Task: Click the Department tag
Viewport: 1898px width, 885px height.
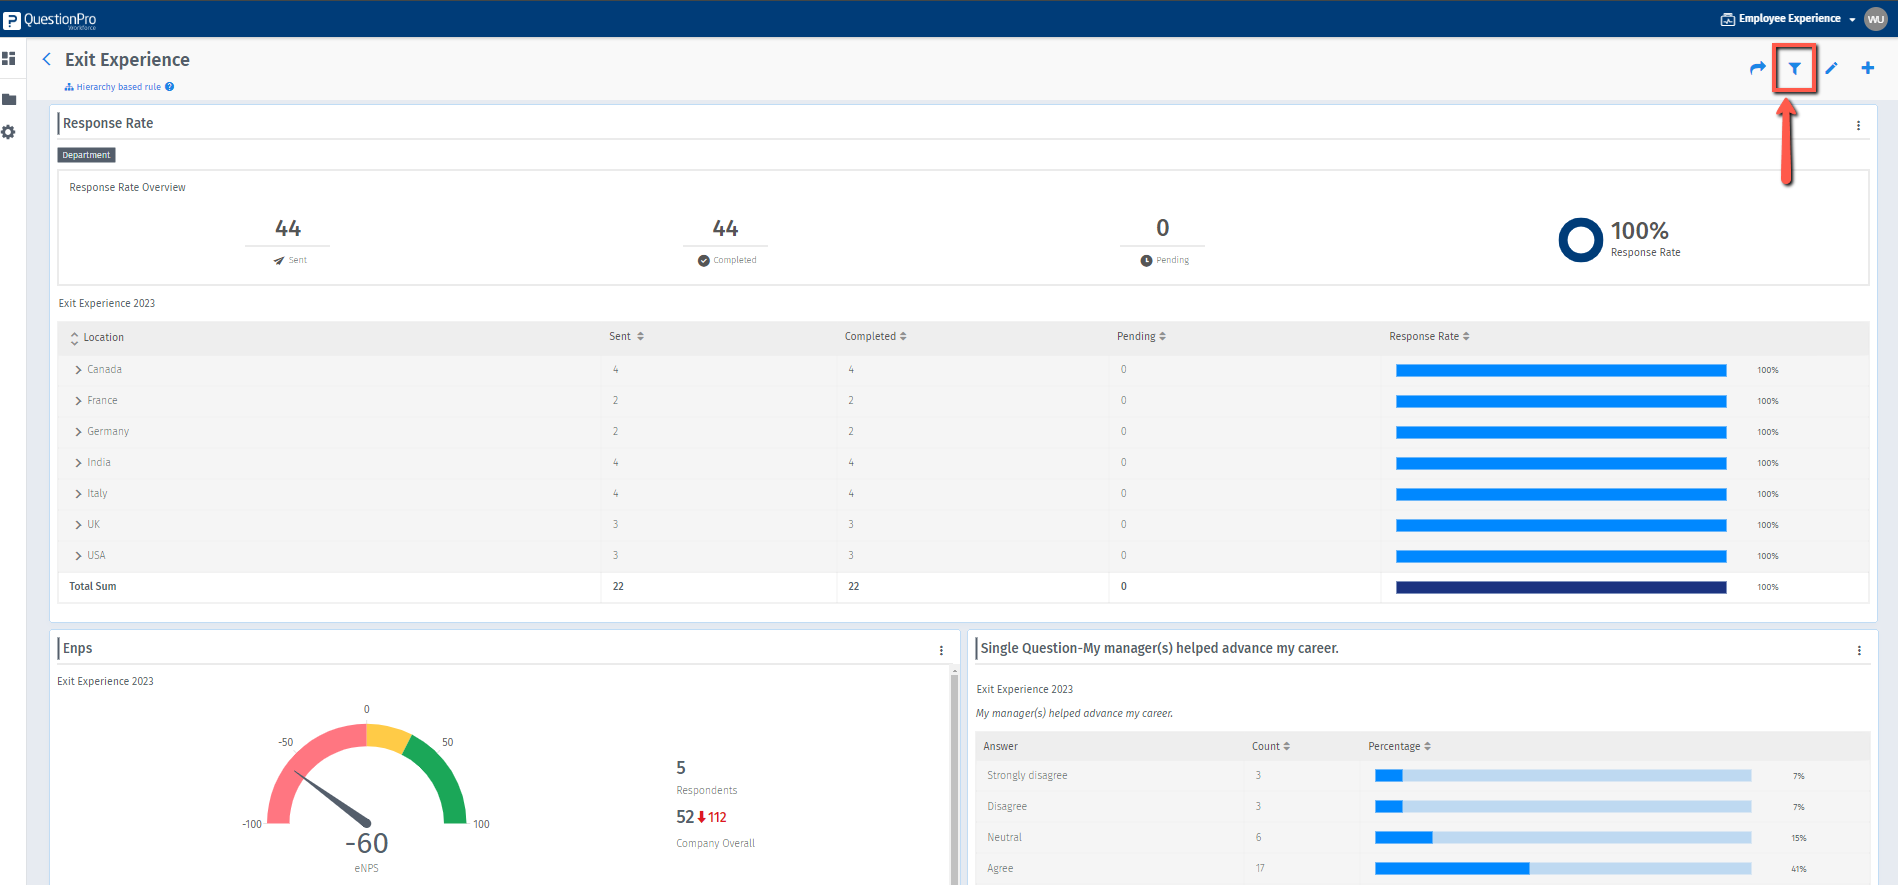Action: (x=86, y=155)
